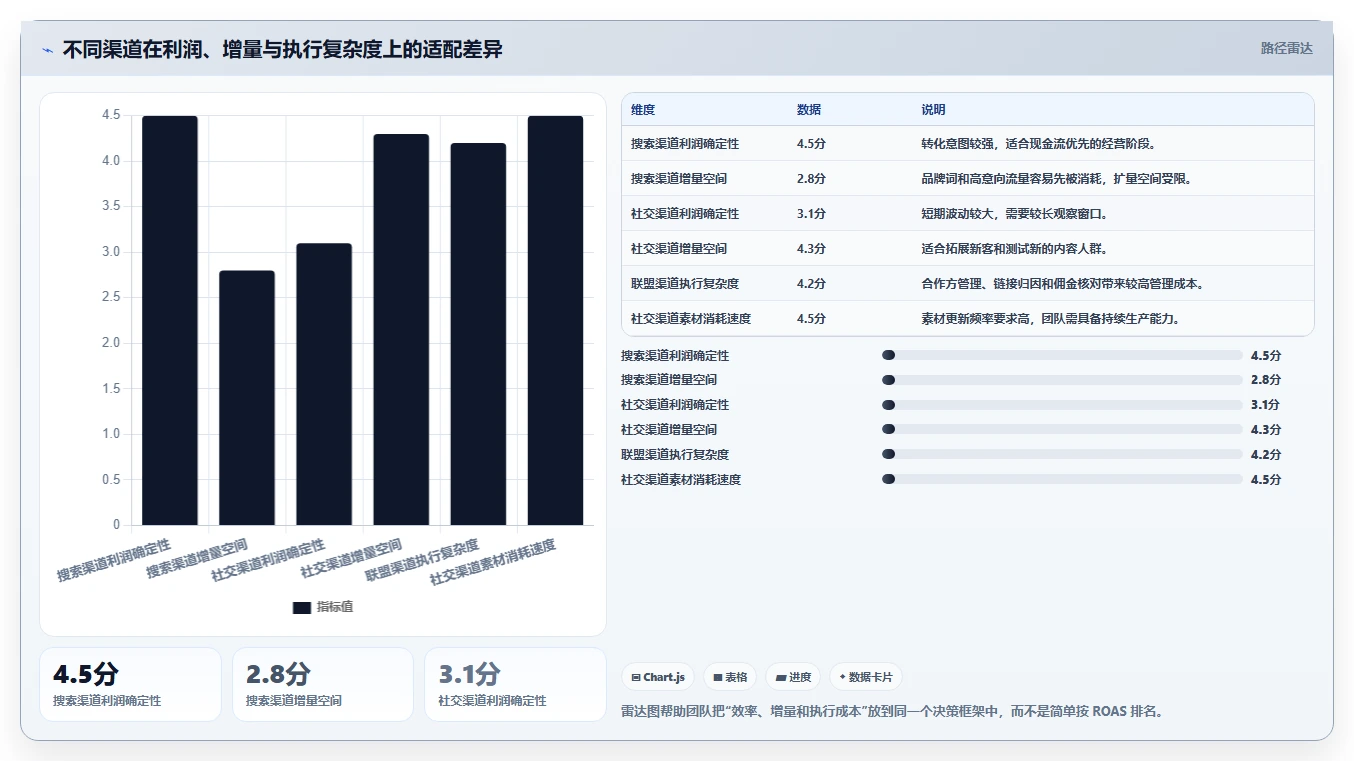
Task: Click table cell 社交渠道素材消耗速度
Action: point(691,319)
